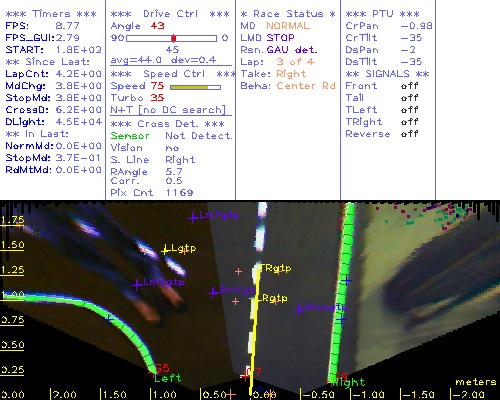Click the N+T no DC search label
The height and width of the screenshot is (400, 500).
click(x=168, y=110)
